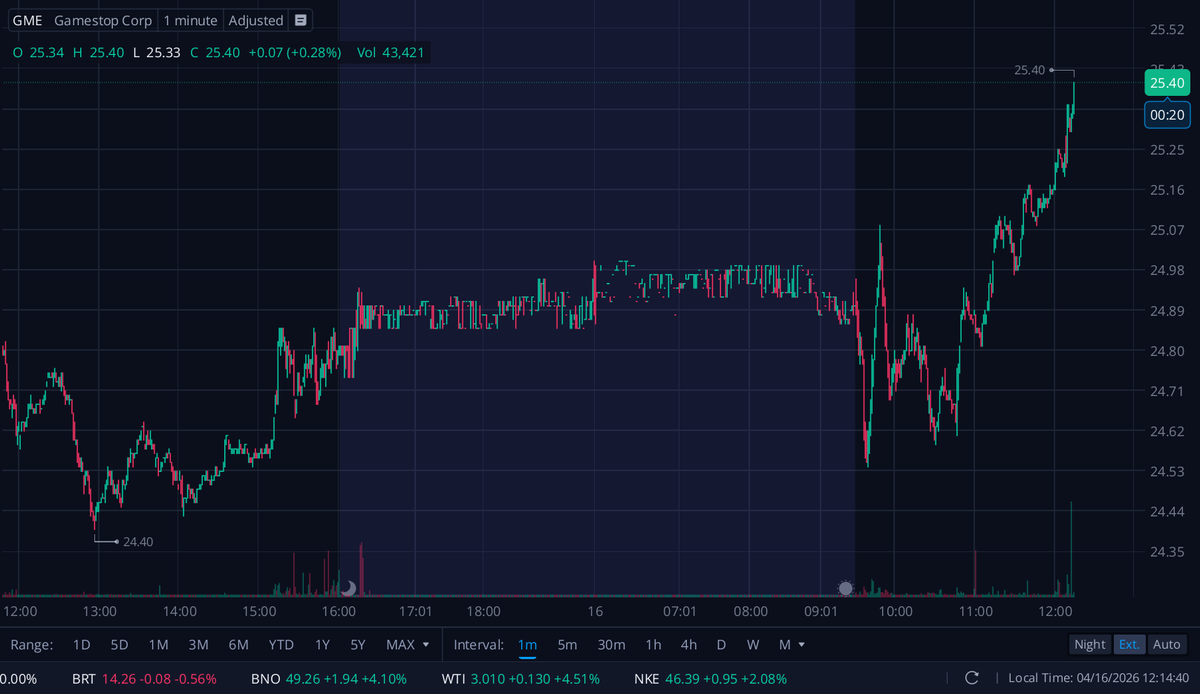Click the Adjusted price setting label
The image size is (1200, 694).
(x=255, y=20)
